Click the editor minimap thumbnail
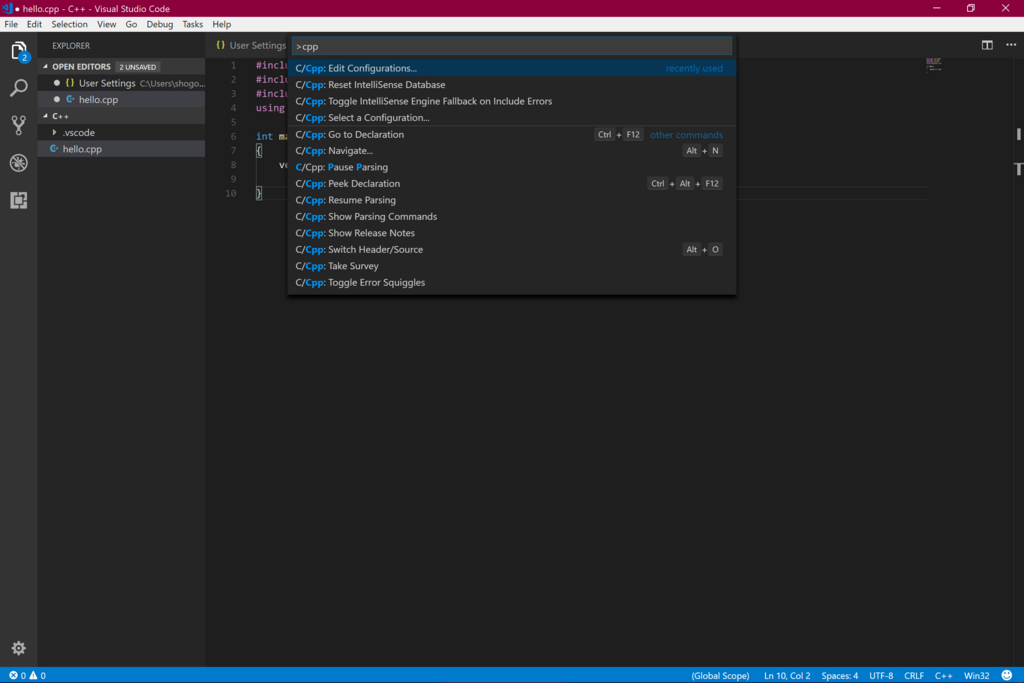 933,64
